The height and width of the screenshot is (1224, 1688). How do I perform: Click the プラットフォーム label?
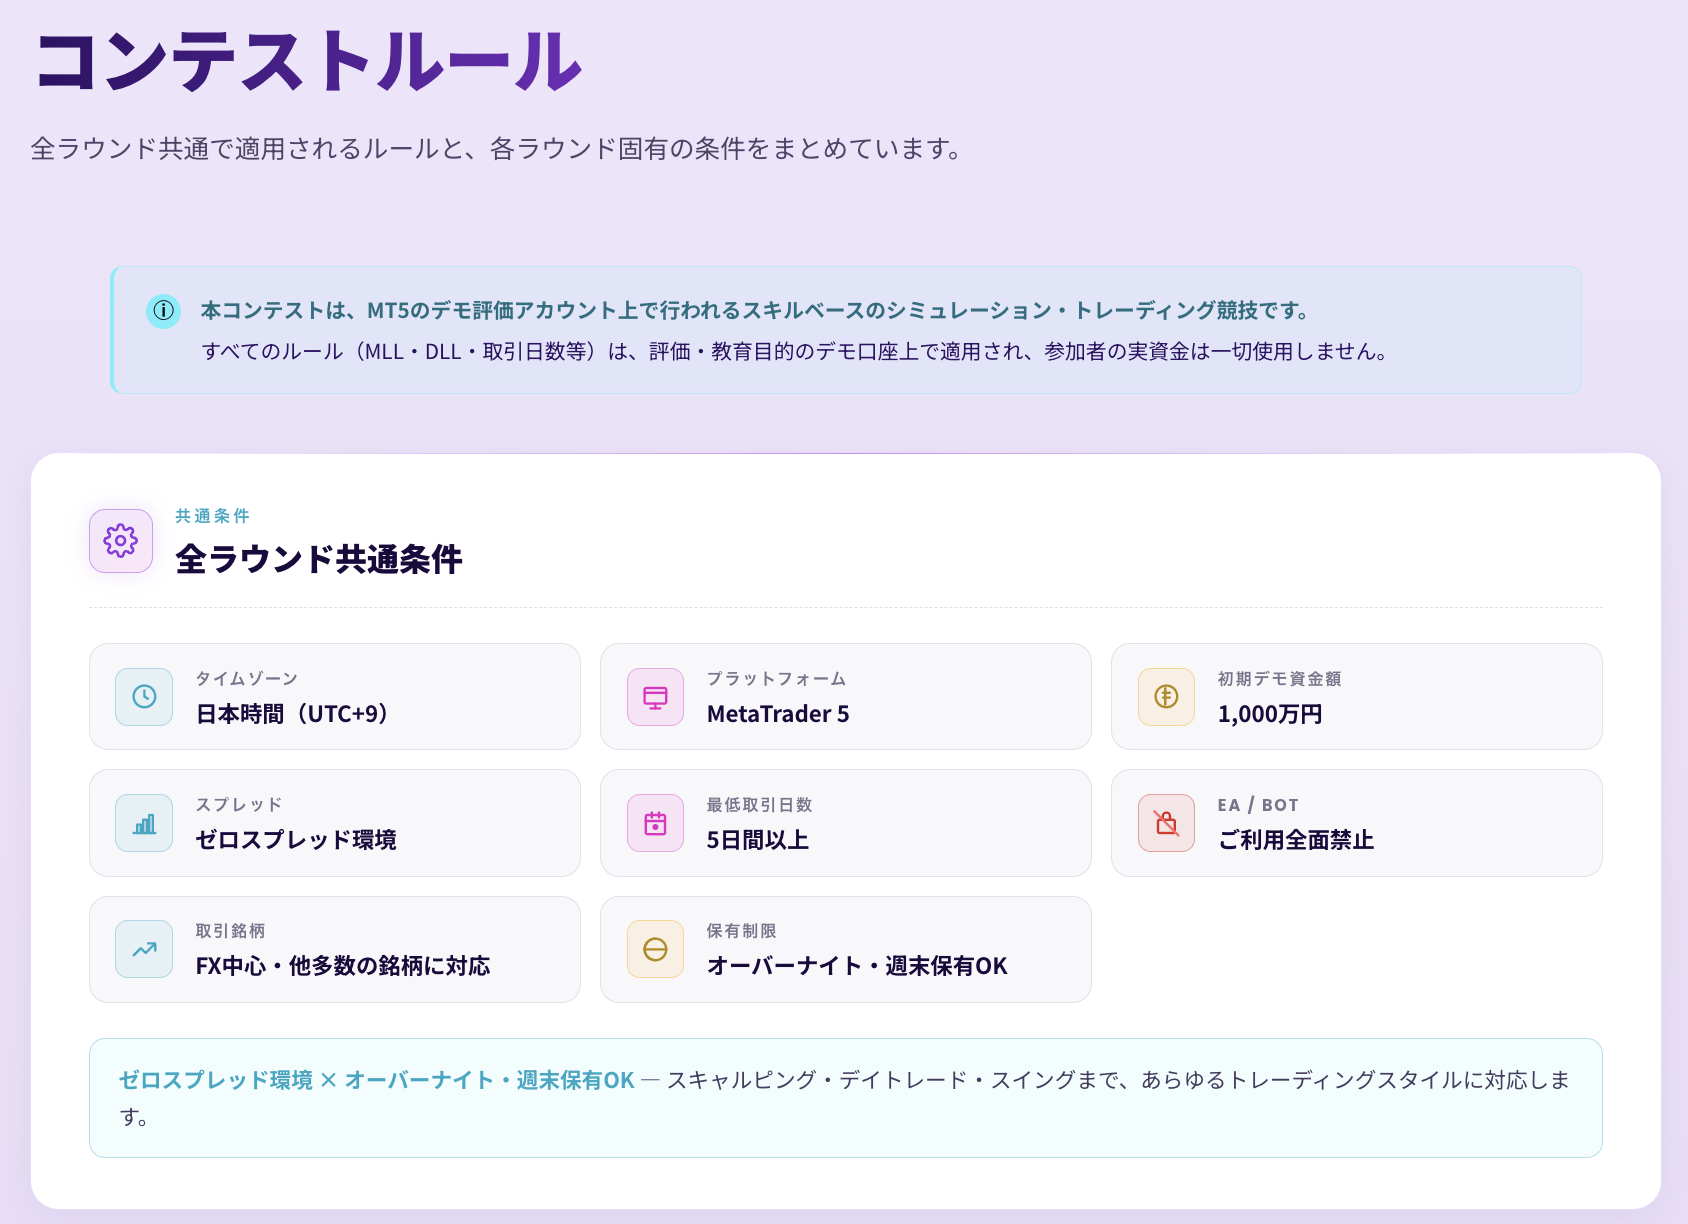pos(777,679)
